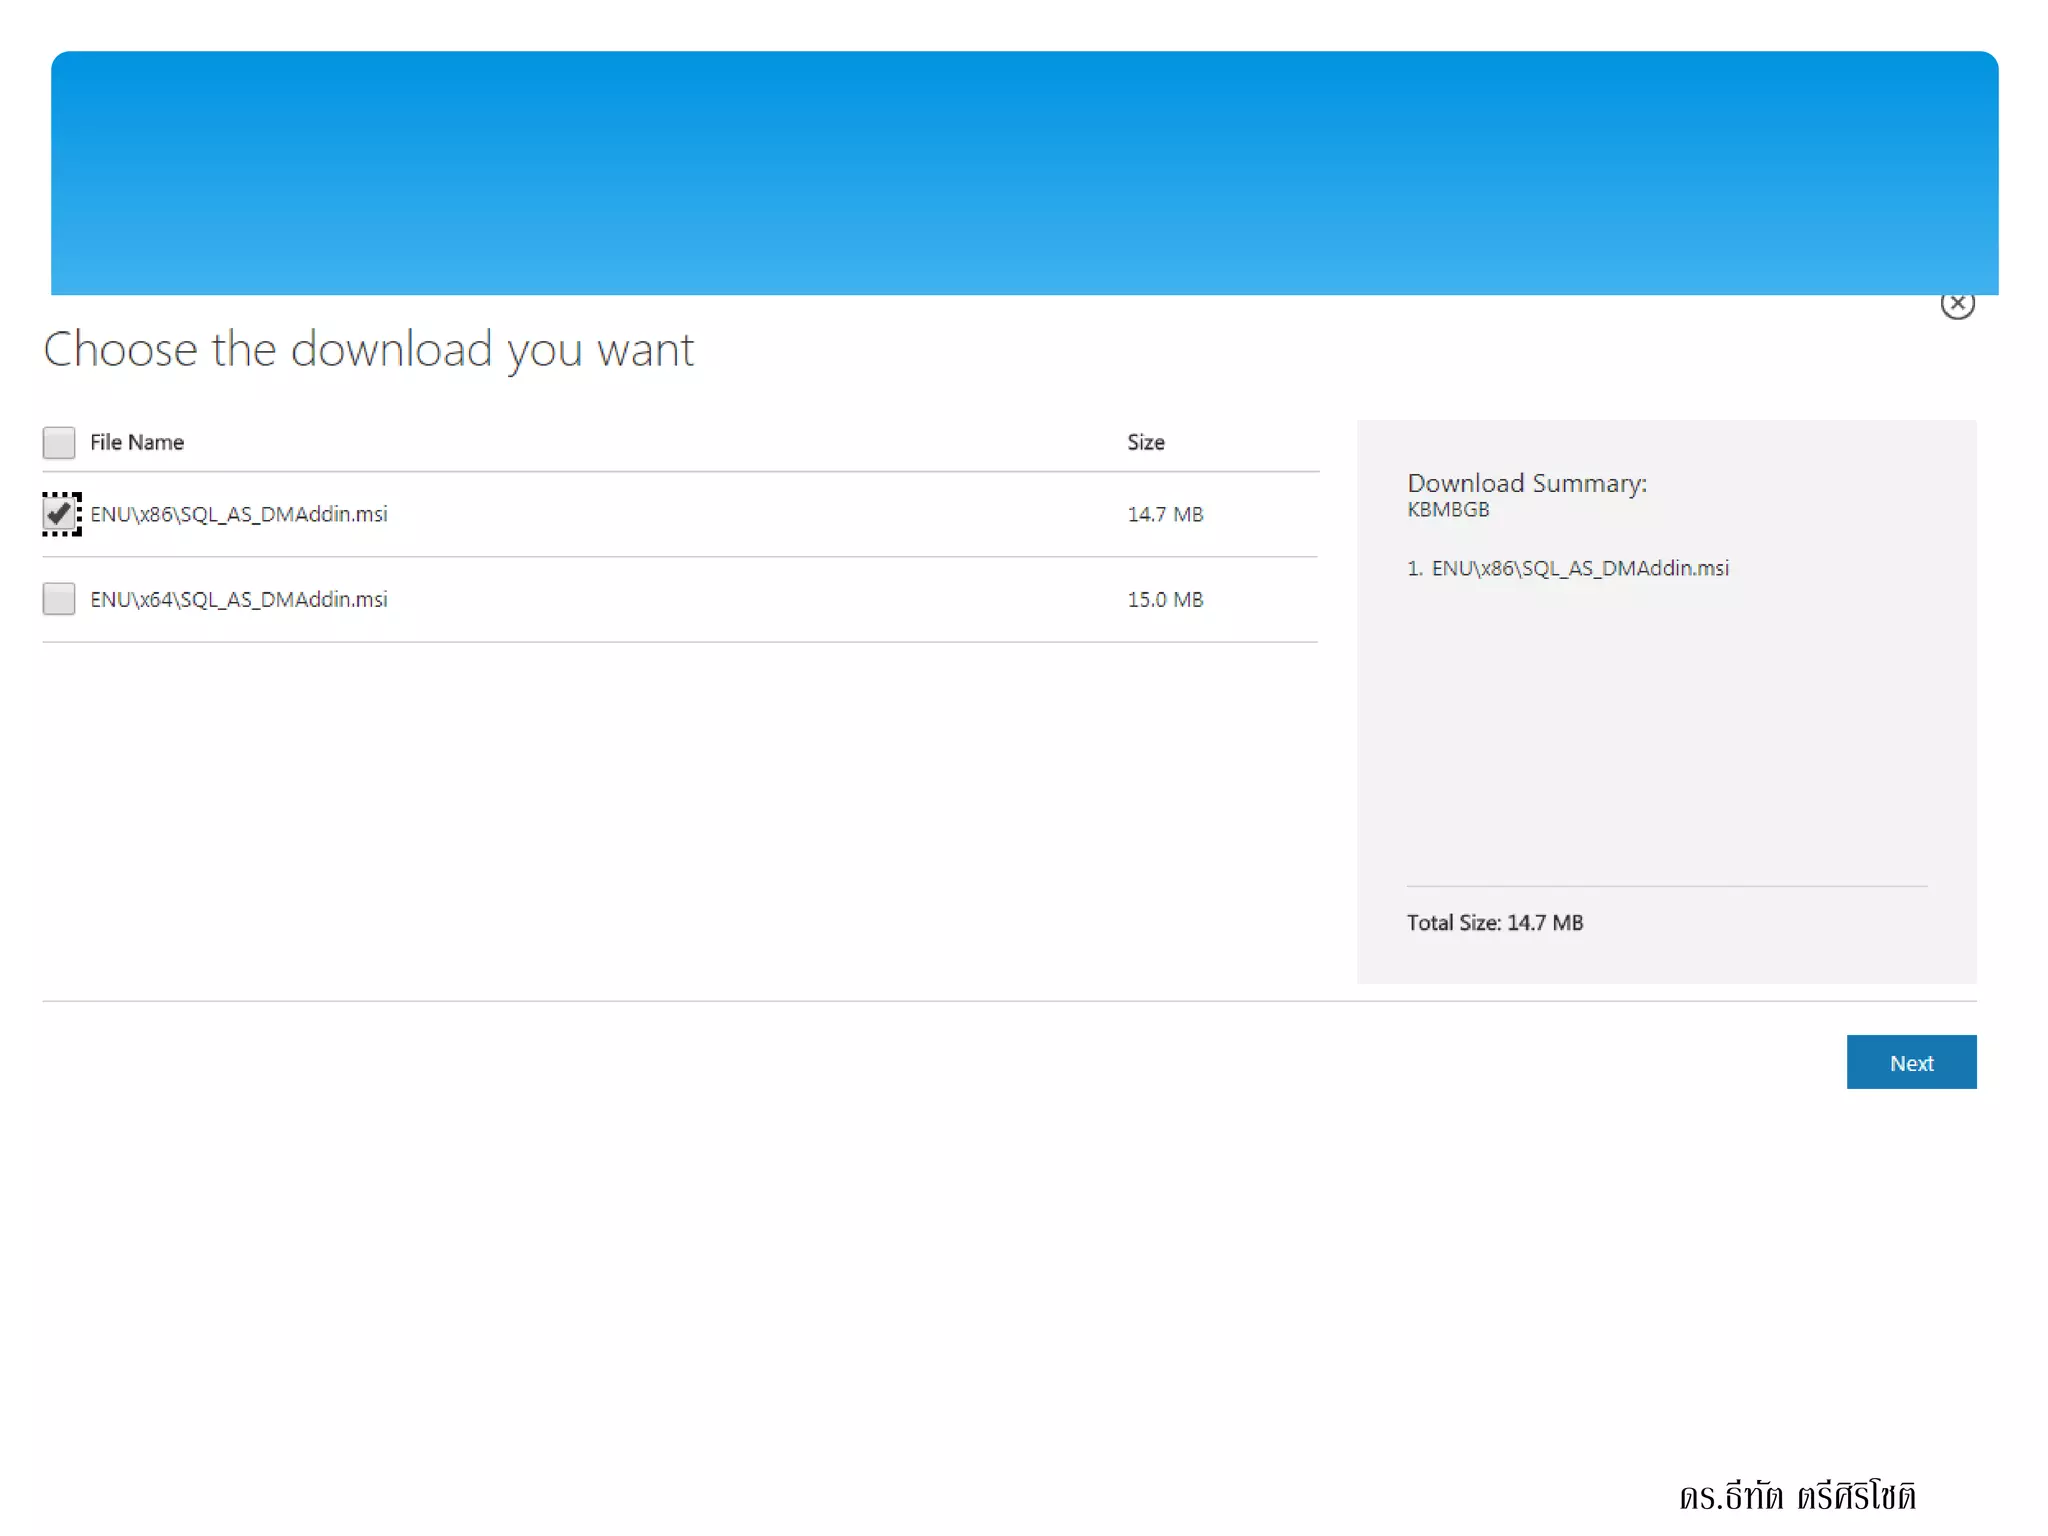Select the ENU\x86\SQL_AS_DMAddin.msi file name
The image size is (2048, 1536).
point(239,514)
